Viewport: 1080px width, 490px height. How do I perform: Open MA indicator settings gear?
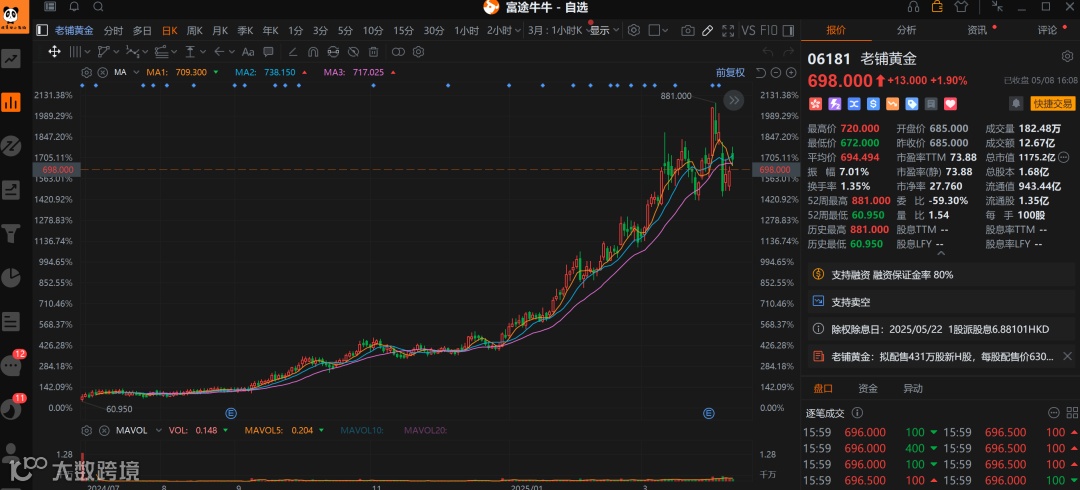(87, 72)
